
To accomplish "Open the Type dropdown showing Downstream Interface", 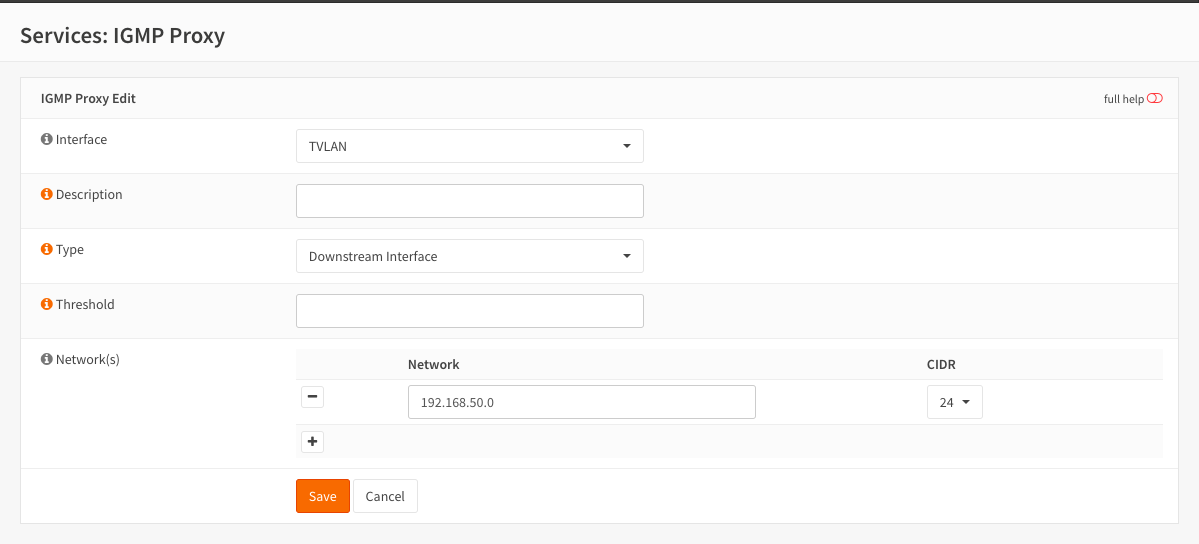I will coord(469,256).
